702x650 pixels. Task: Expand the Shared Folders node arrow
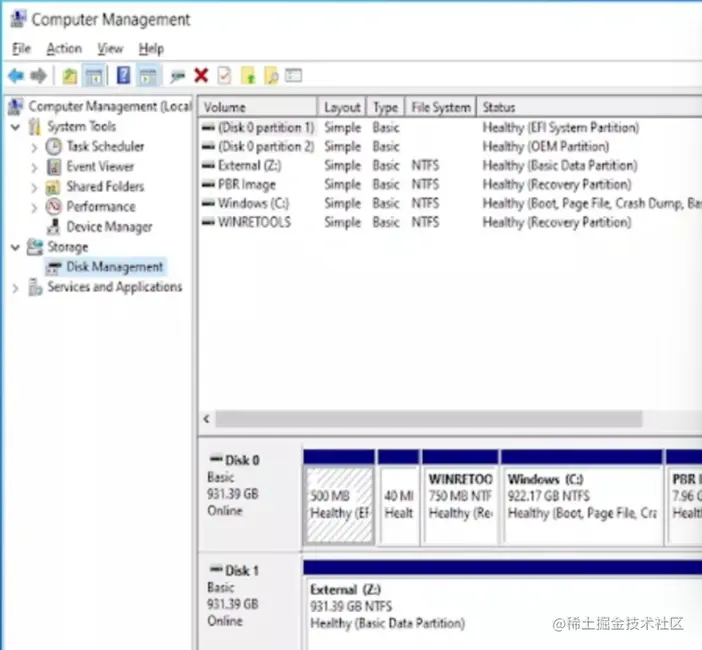[34, 187]
